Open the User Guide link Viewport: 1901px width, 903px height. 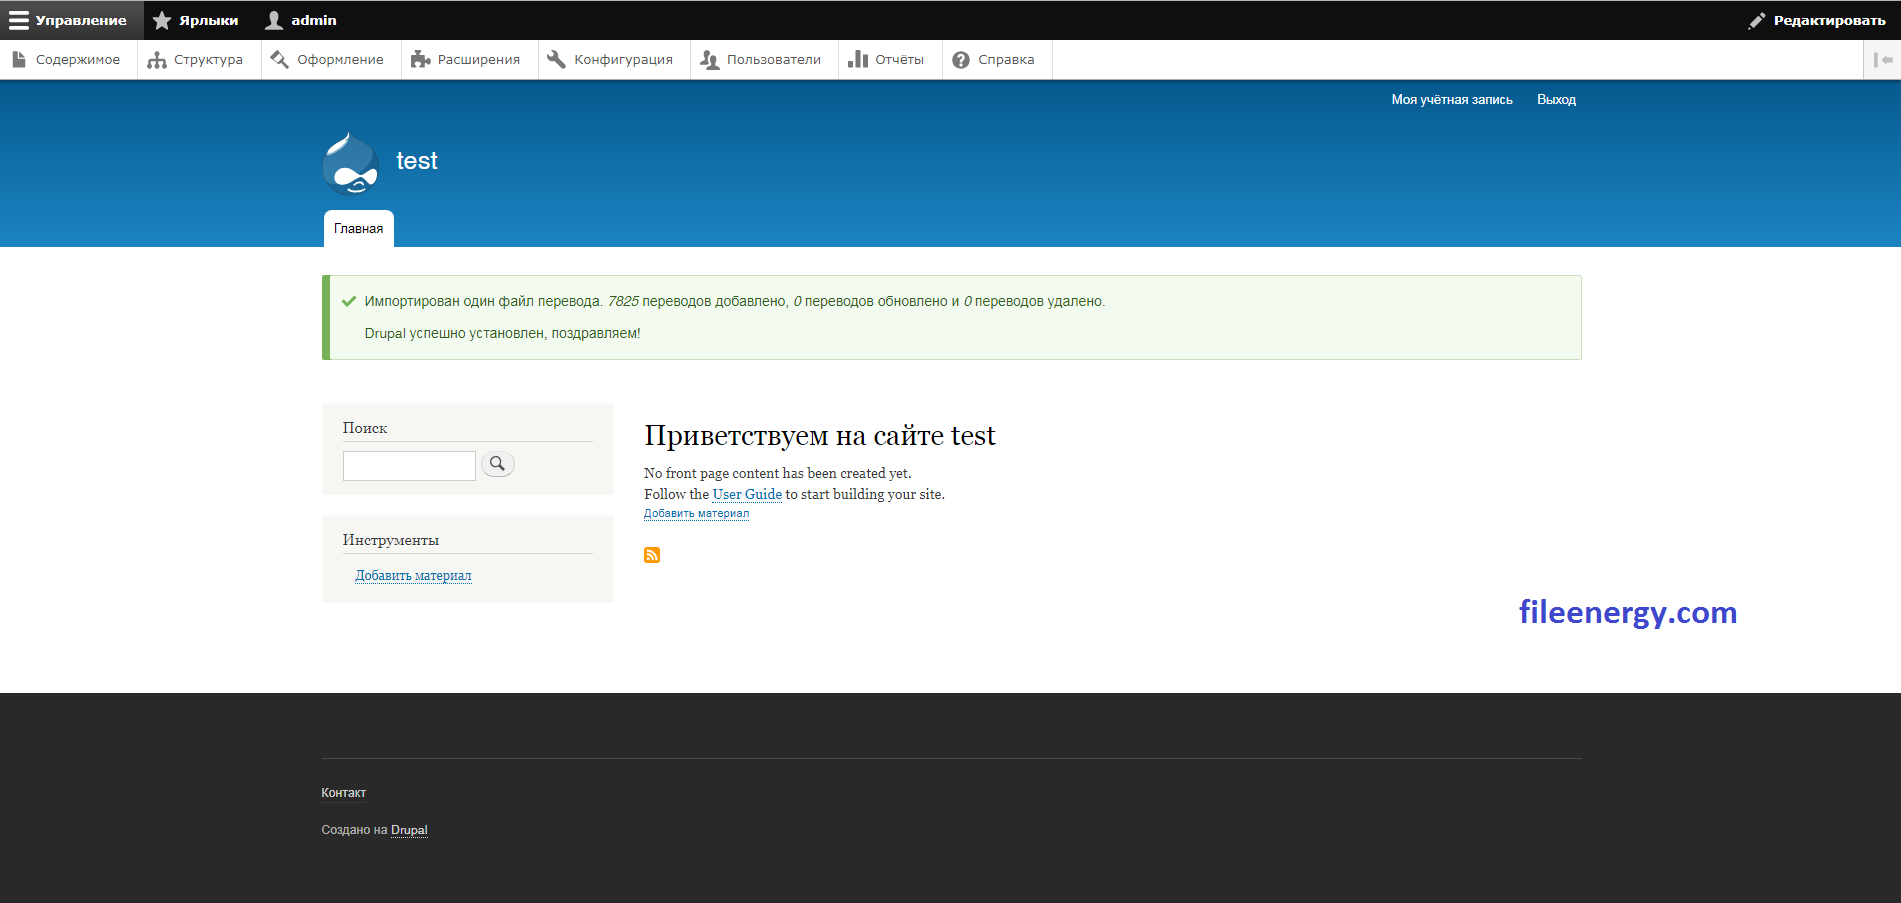747,494
